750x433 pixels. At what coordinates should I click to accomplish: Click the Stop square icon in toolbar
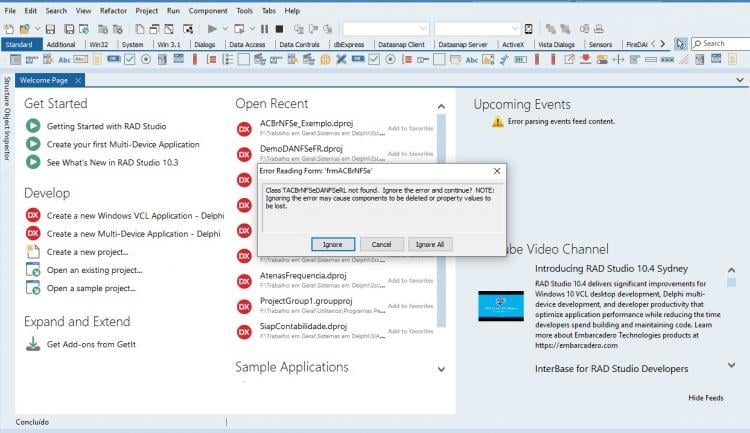(x=279, y=29)
